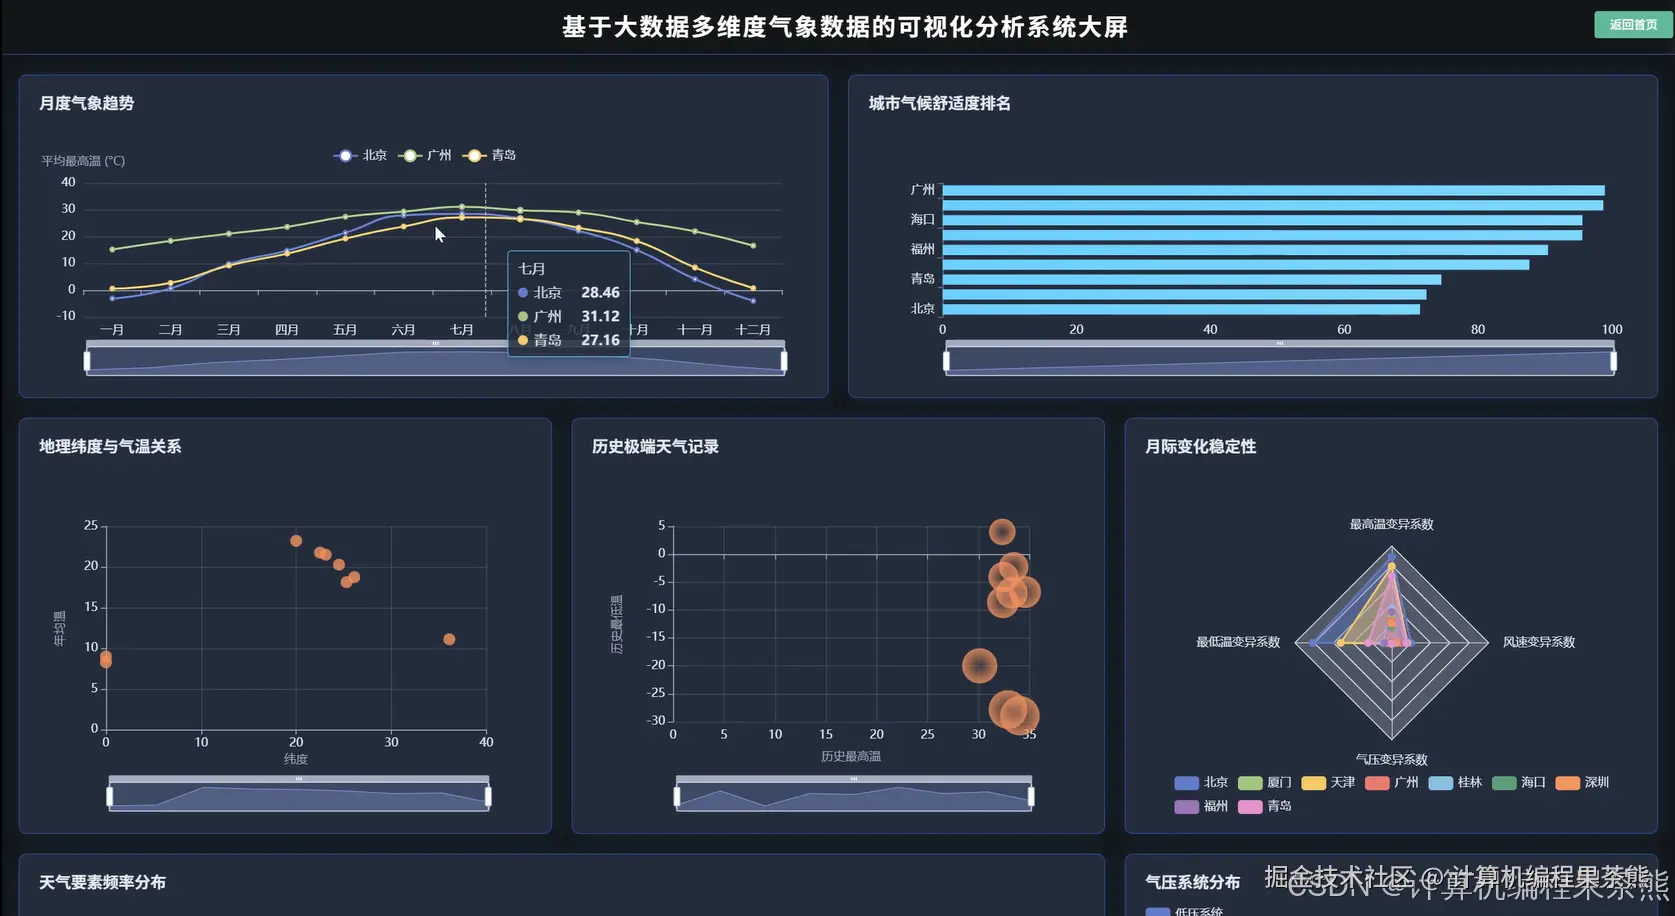Click the 天气要素频率分布 heading
Screen dimensions: 1675x916
point(103,882)
